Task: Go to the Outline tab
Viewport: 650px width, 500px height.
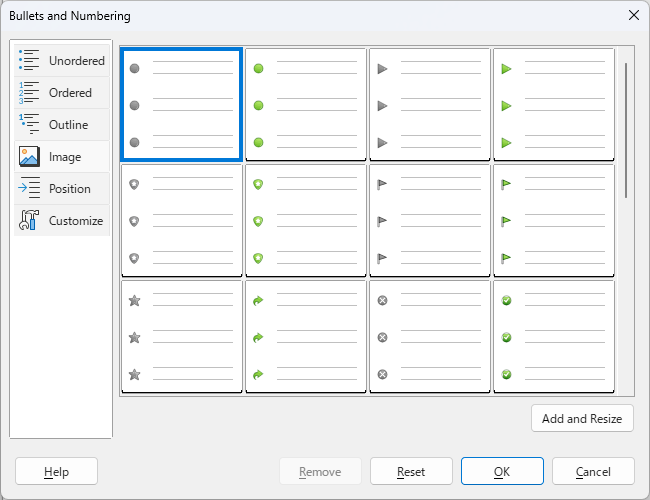Action: tap(61, 125)
